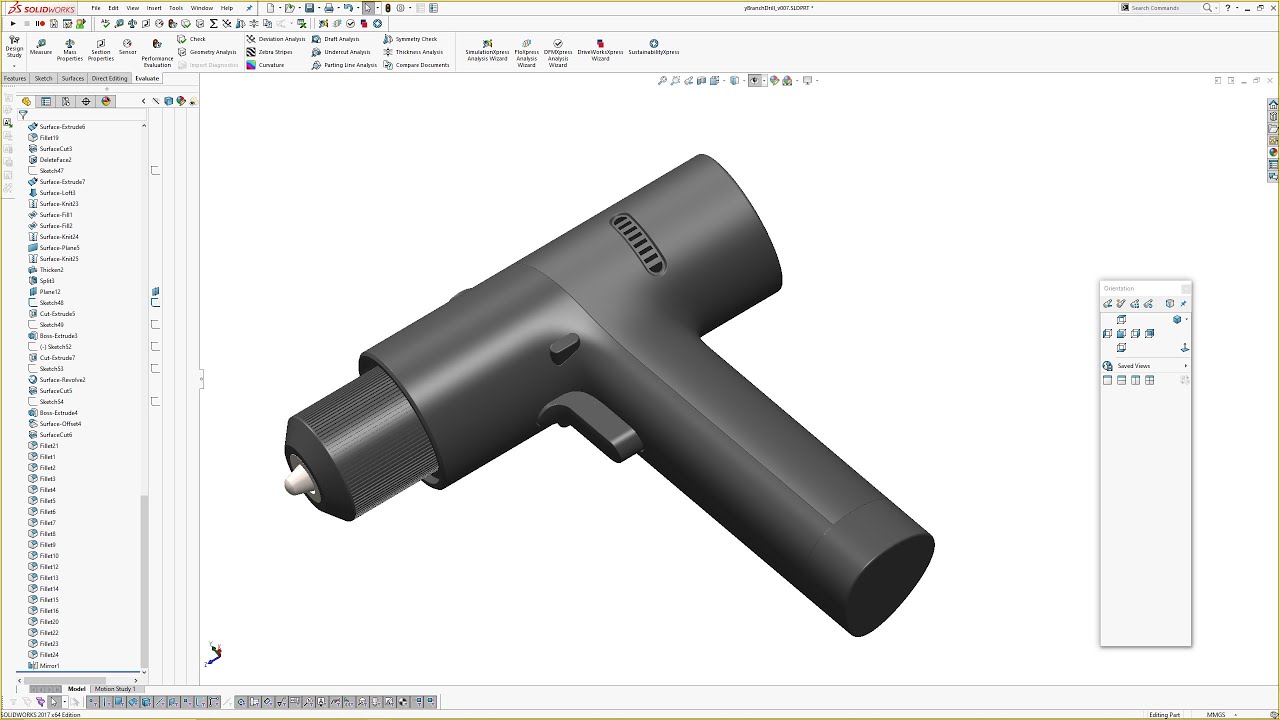Click Symmetry Check button

[x=409, y=39]
